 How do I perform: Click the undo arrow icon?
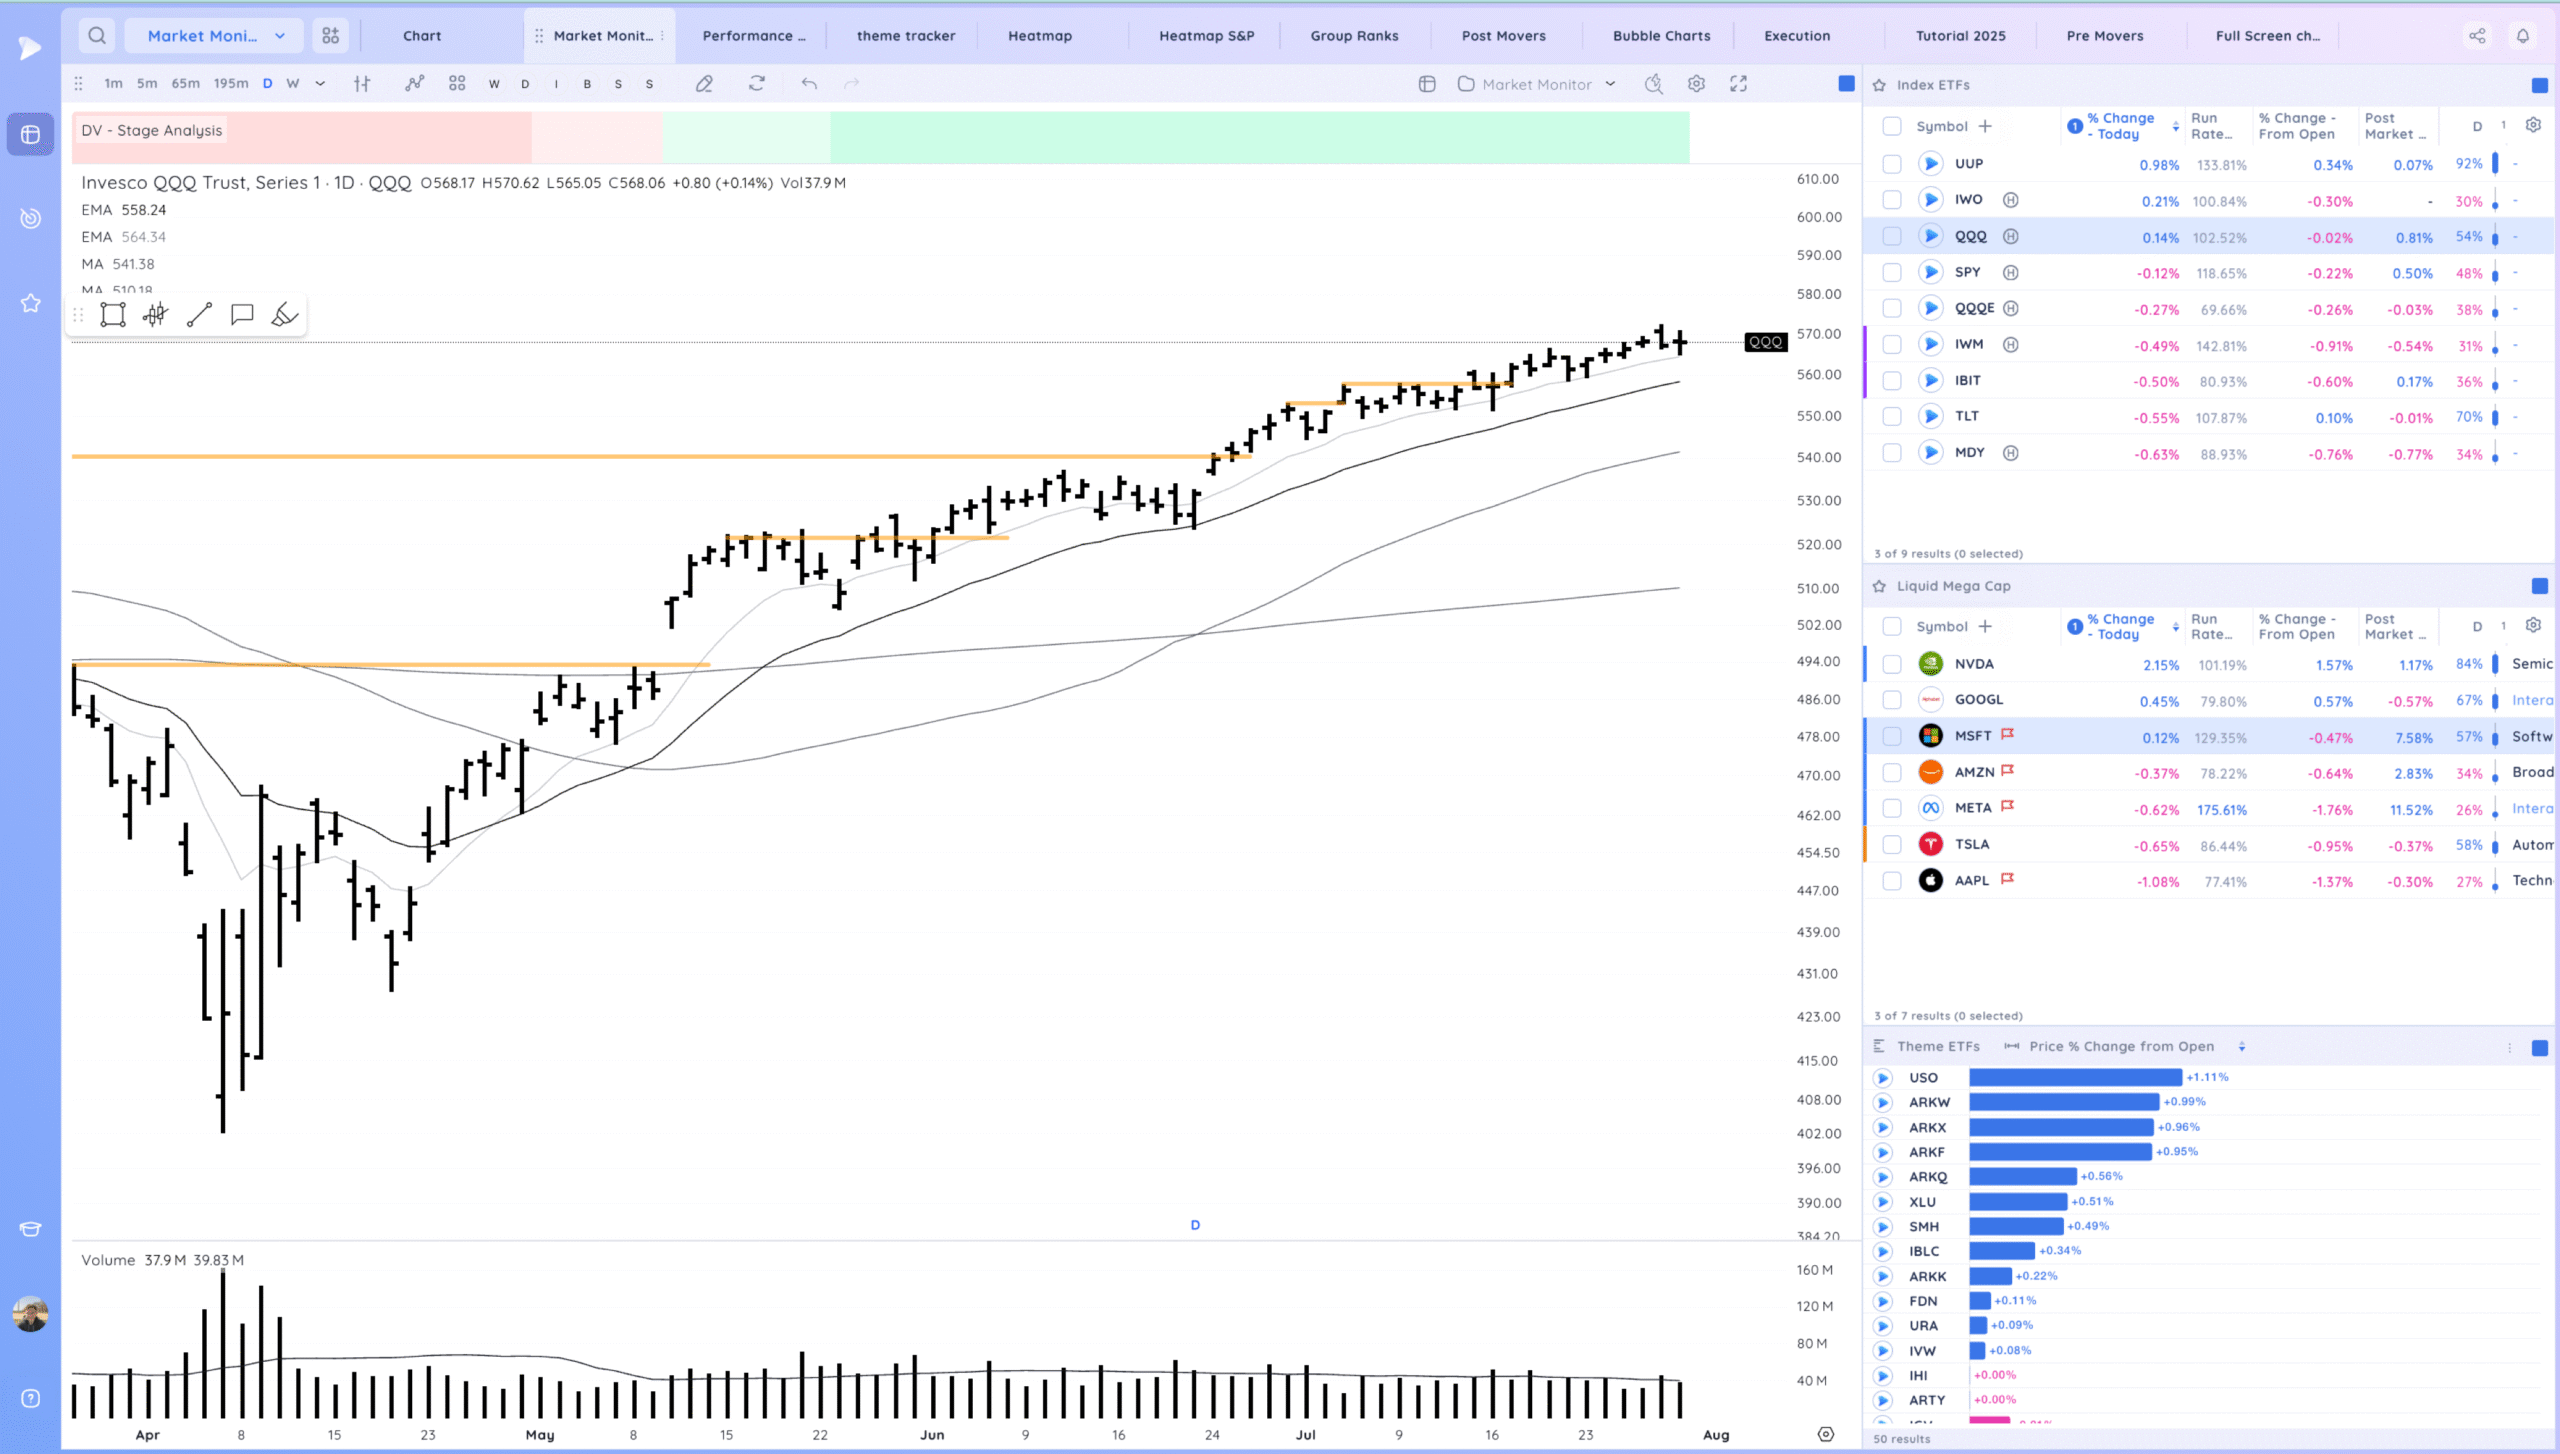click(809, 84)
